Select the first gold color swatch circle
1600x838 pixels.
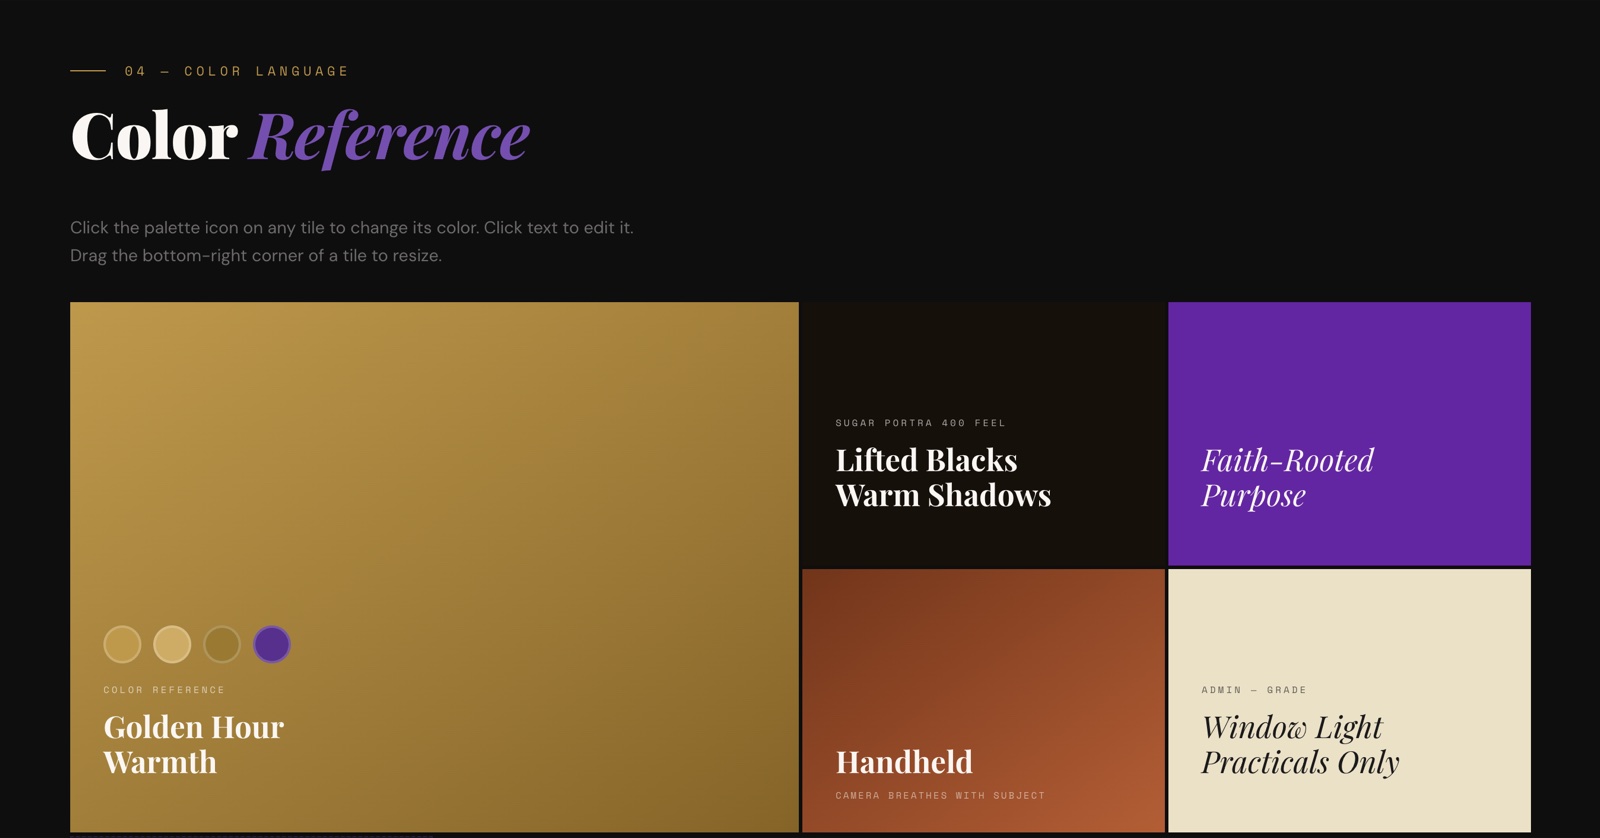pos(122,644)
